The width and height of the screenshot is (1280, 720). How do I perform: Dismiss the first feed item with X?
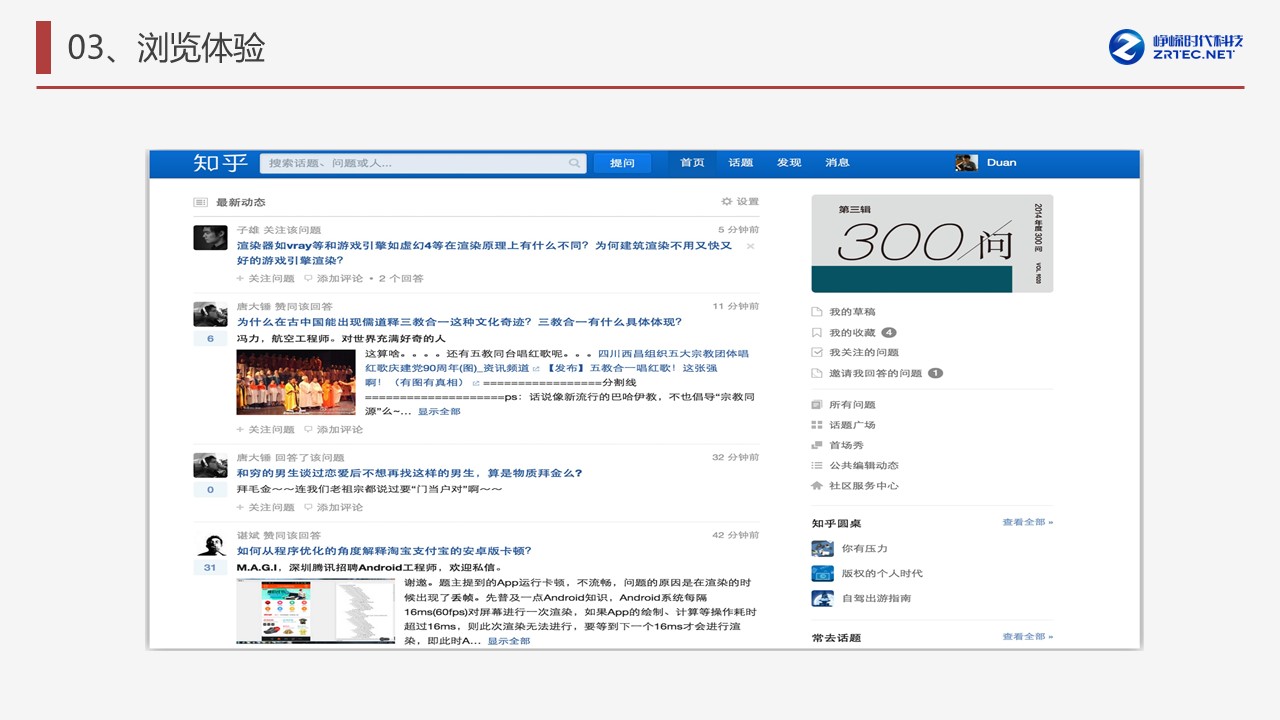coord(750,246)
